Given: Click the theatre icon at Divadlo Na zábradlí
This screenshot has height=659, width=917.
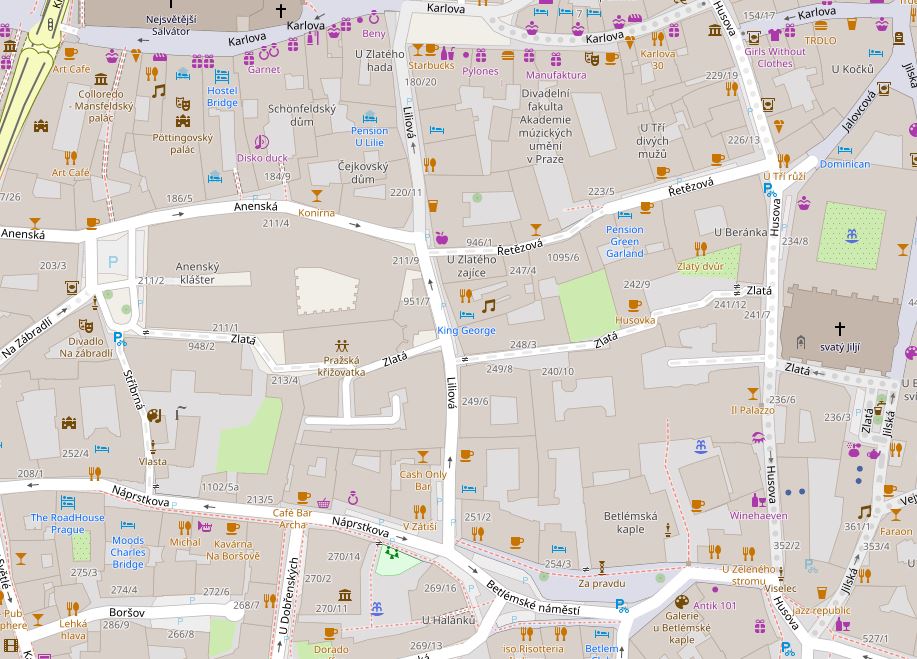Looking at the screenshot, I should tap(86, 326).
